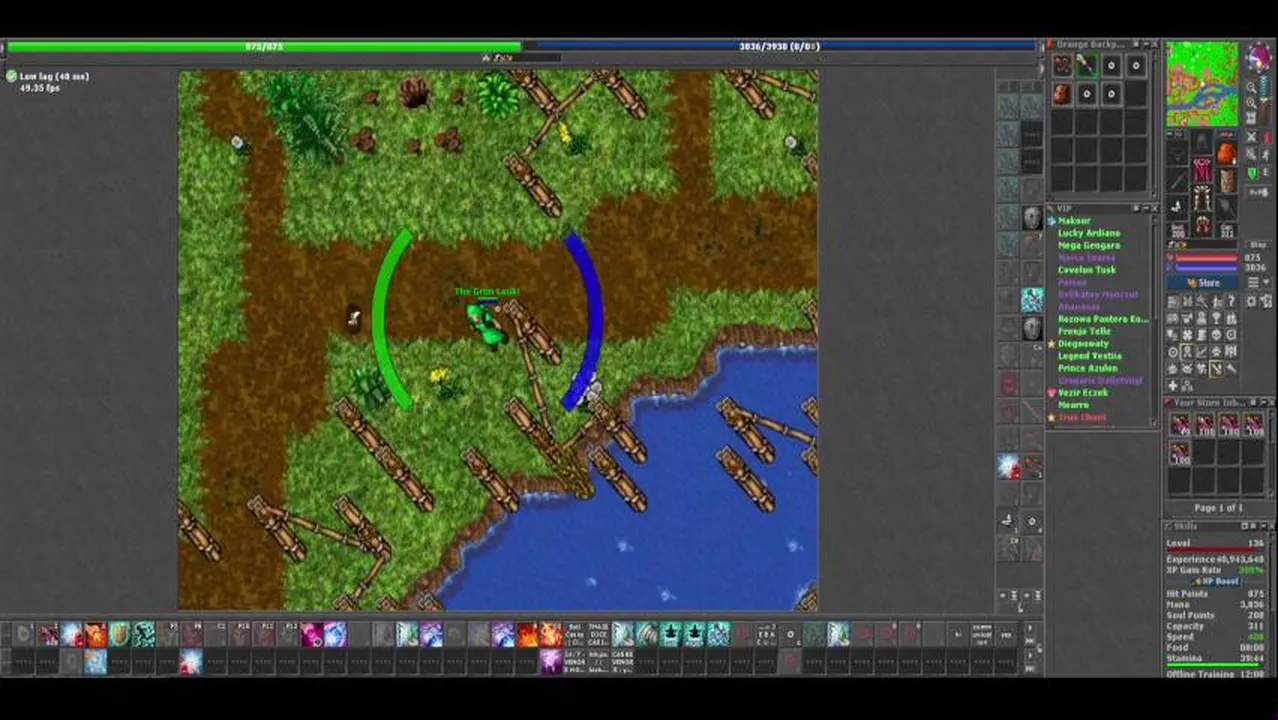
Task: Select the shield equipment slot
Action: point(1226,180)
